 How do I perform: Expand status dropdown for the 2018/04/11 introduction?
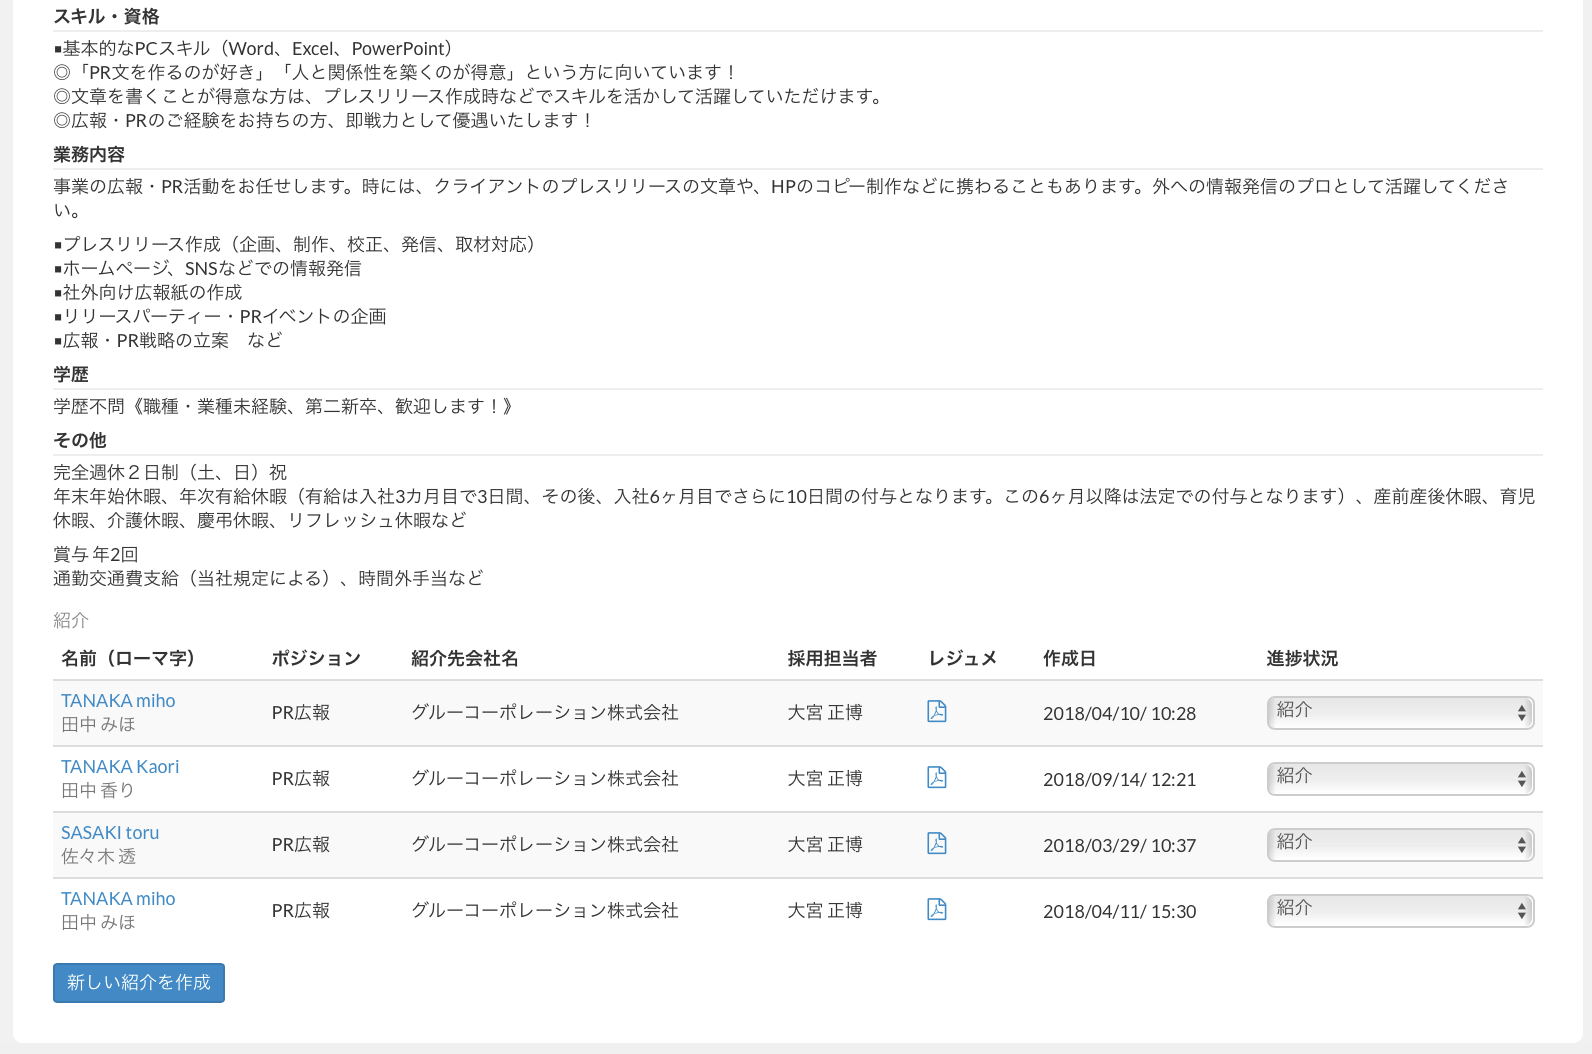[1399, 910]
